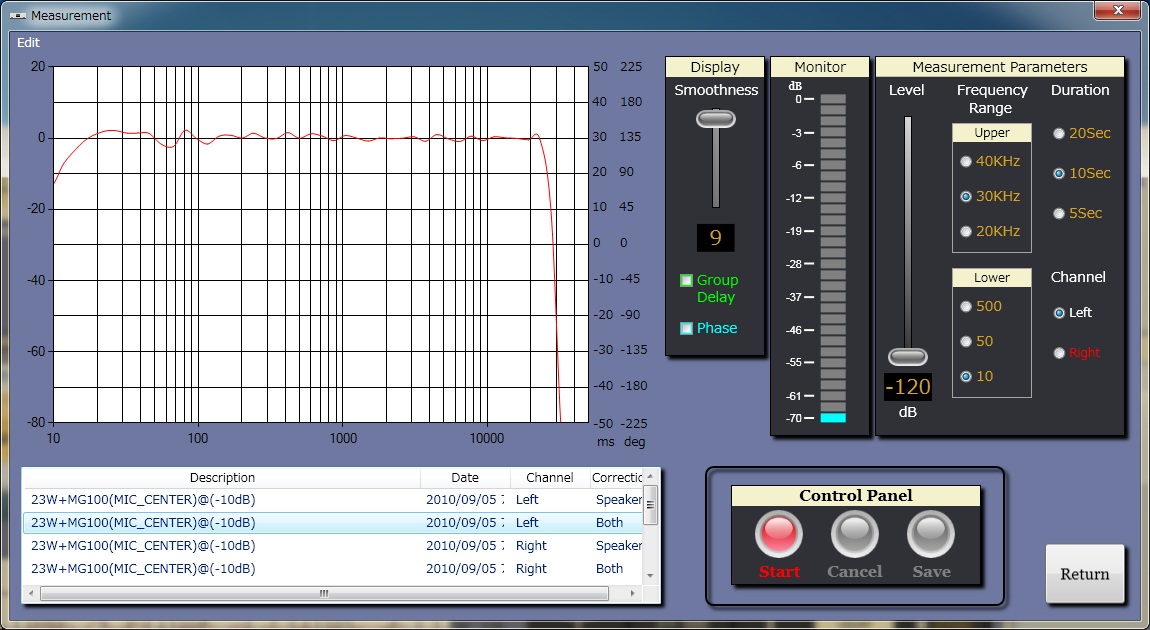
Task: Click the Measurement window title icon
Action: [x=17, y=16]
